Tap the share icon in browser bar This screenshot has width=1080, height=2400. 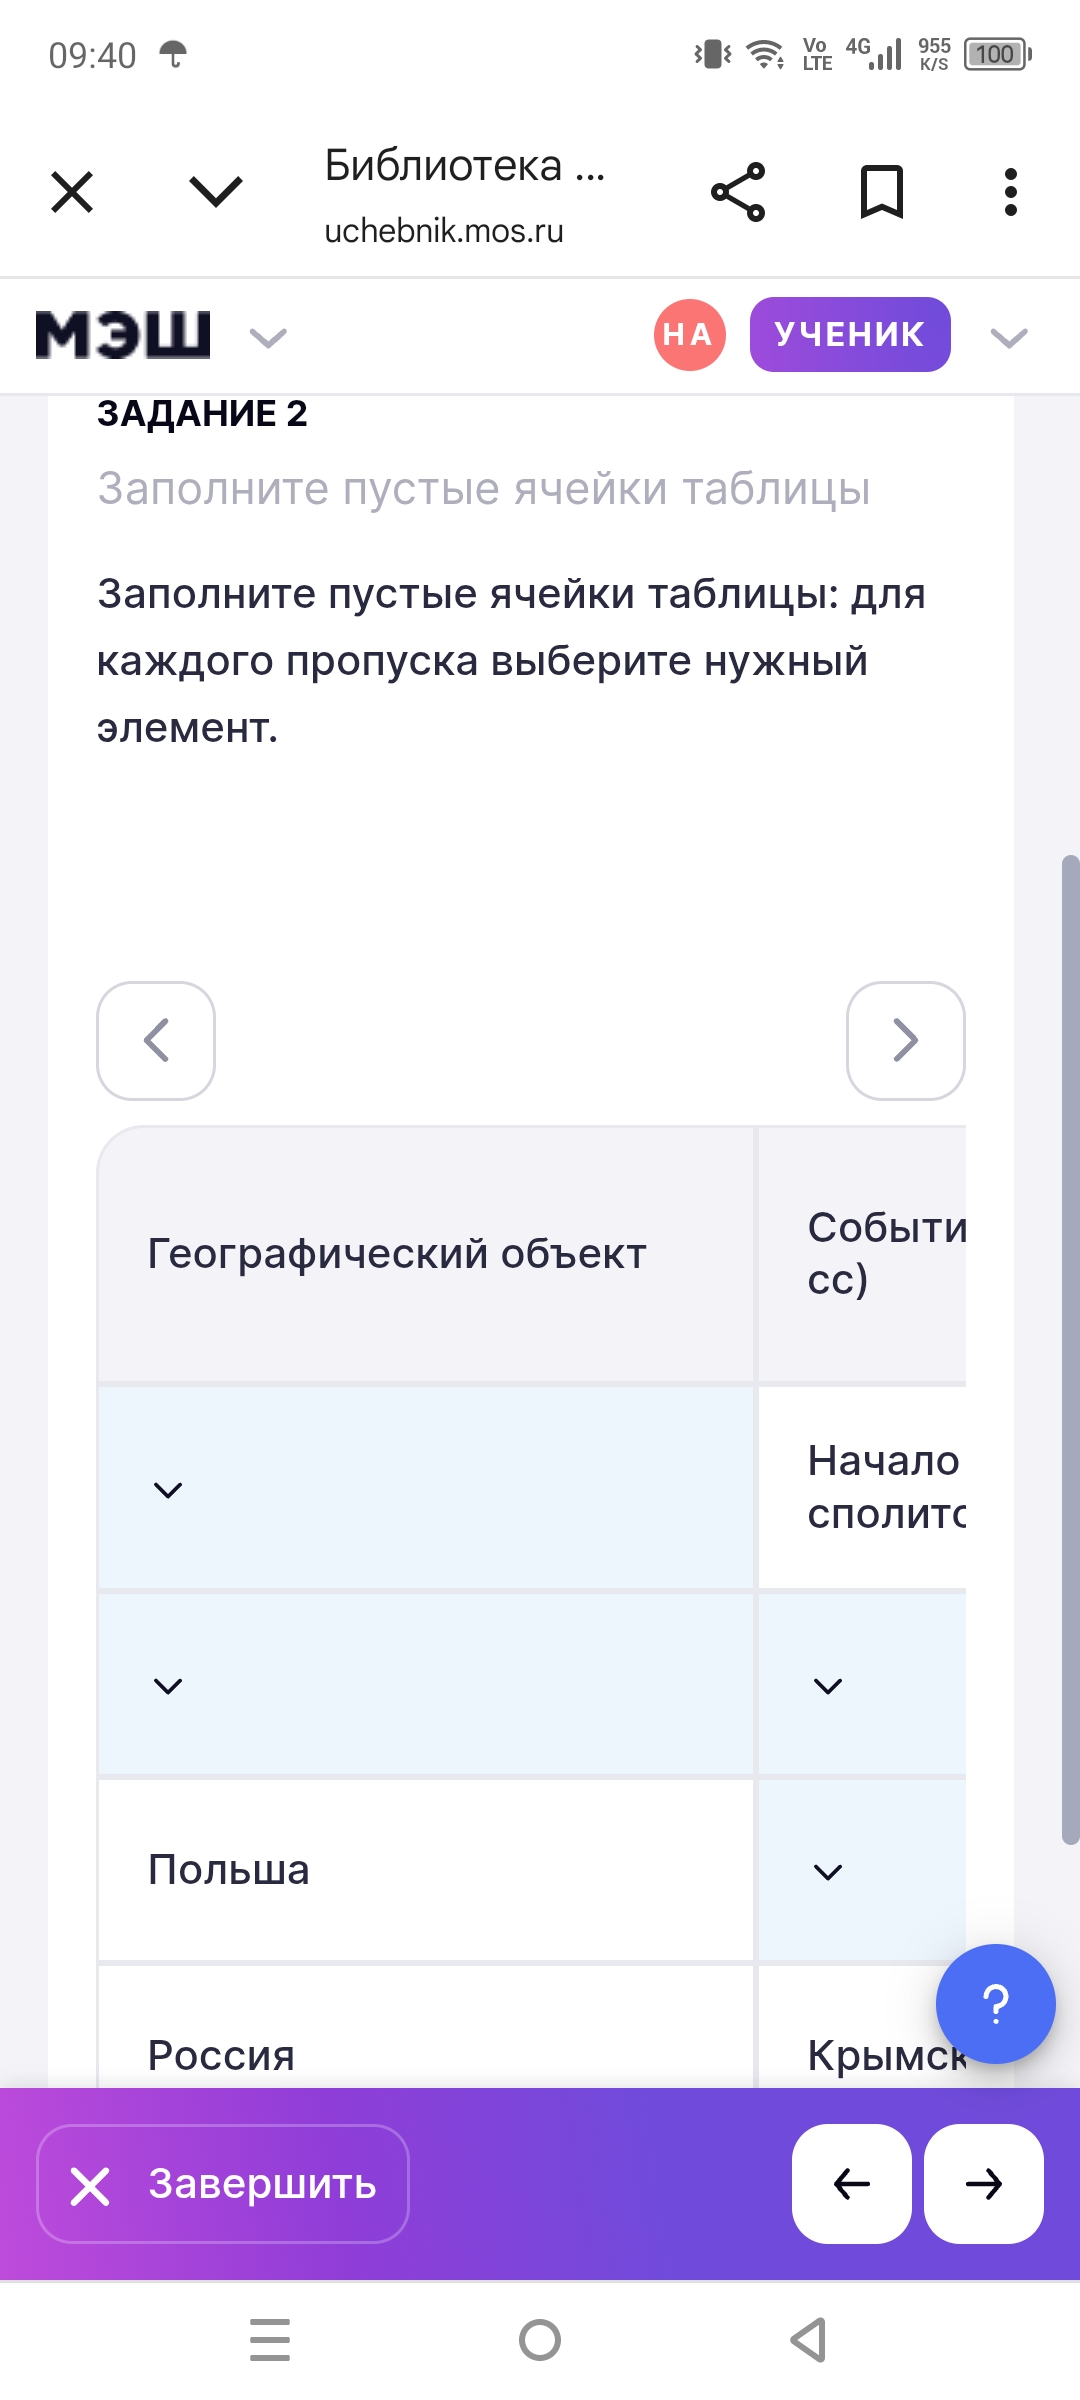tap(738, 192)
